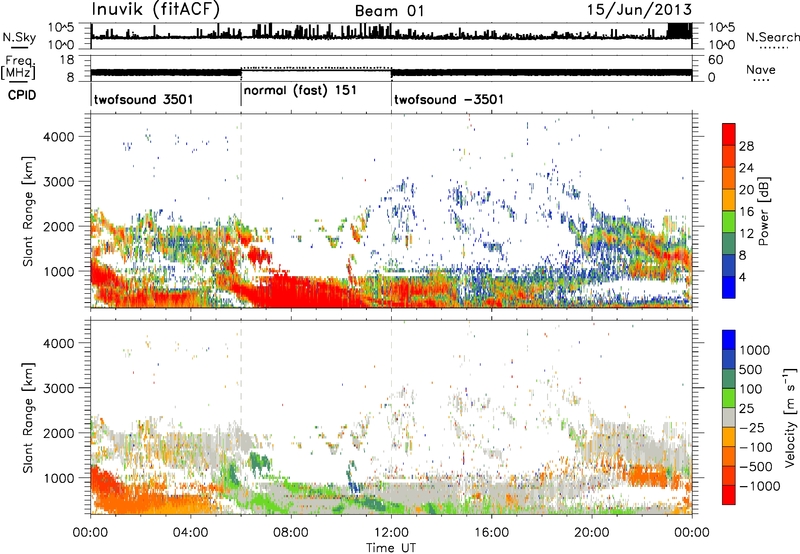Click the '20:00' time tick label
The image size is (800, 554).
click(592, 533)
